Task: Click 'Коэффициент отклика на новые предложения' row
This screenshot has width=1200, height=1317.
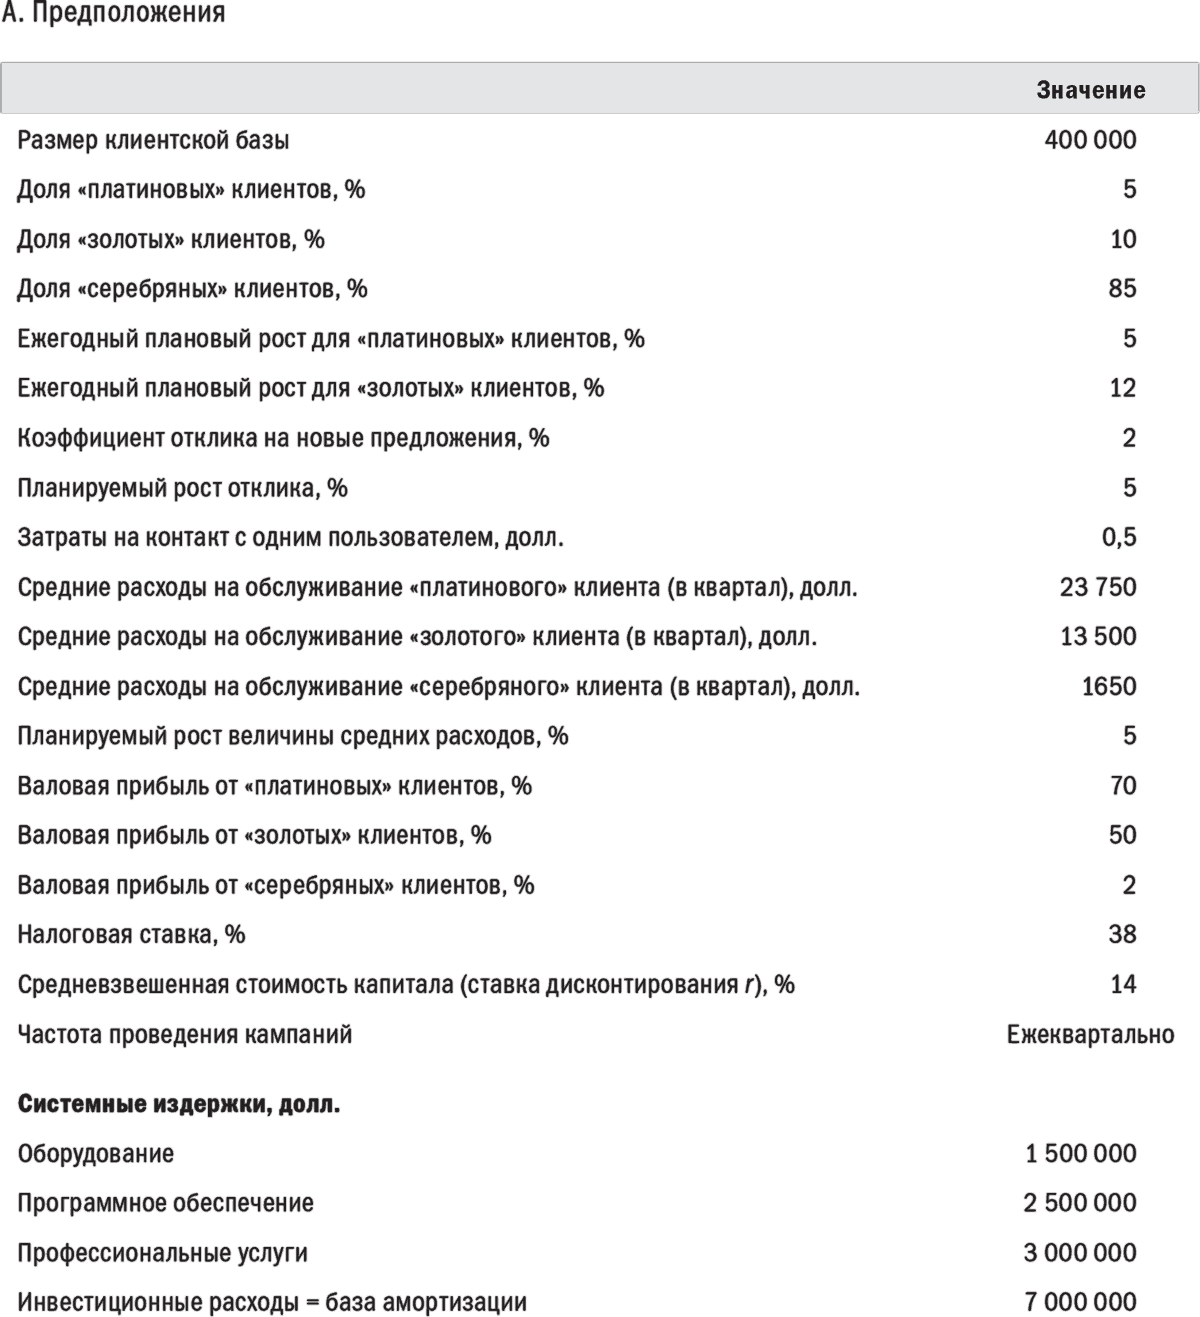Action: 284,438
